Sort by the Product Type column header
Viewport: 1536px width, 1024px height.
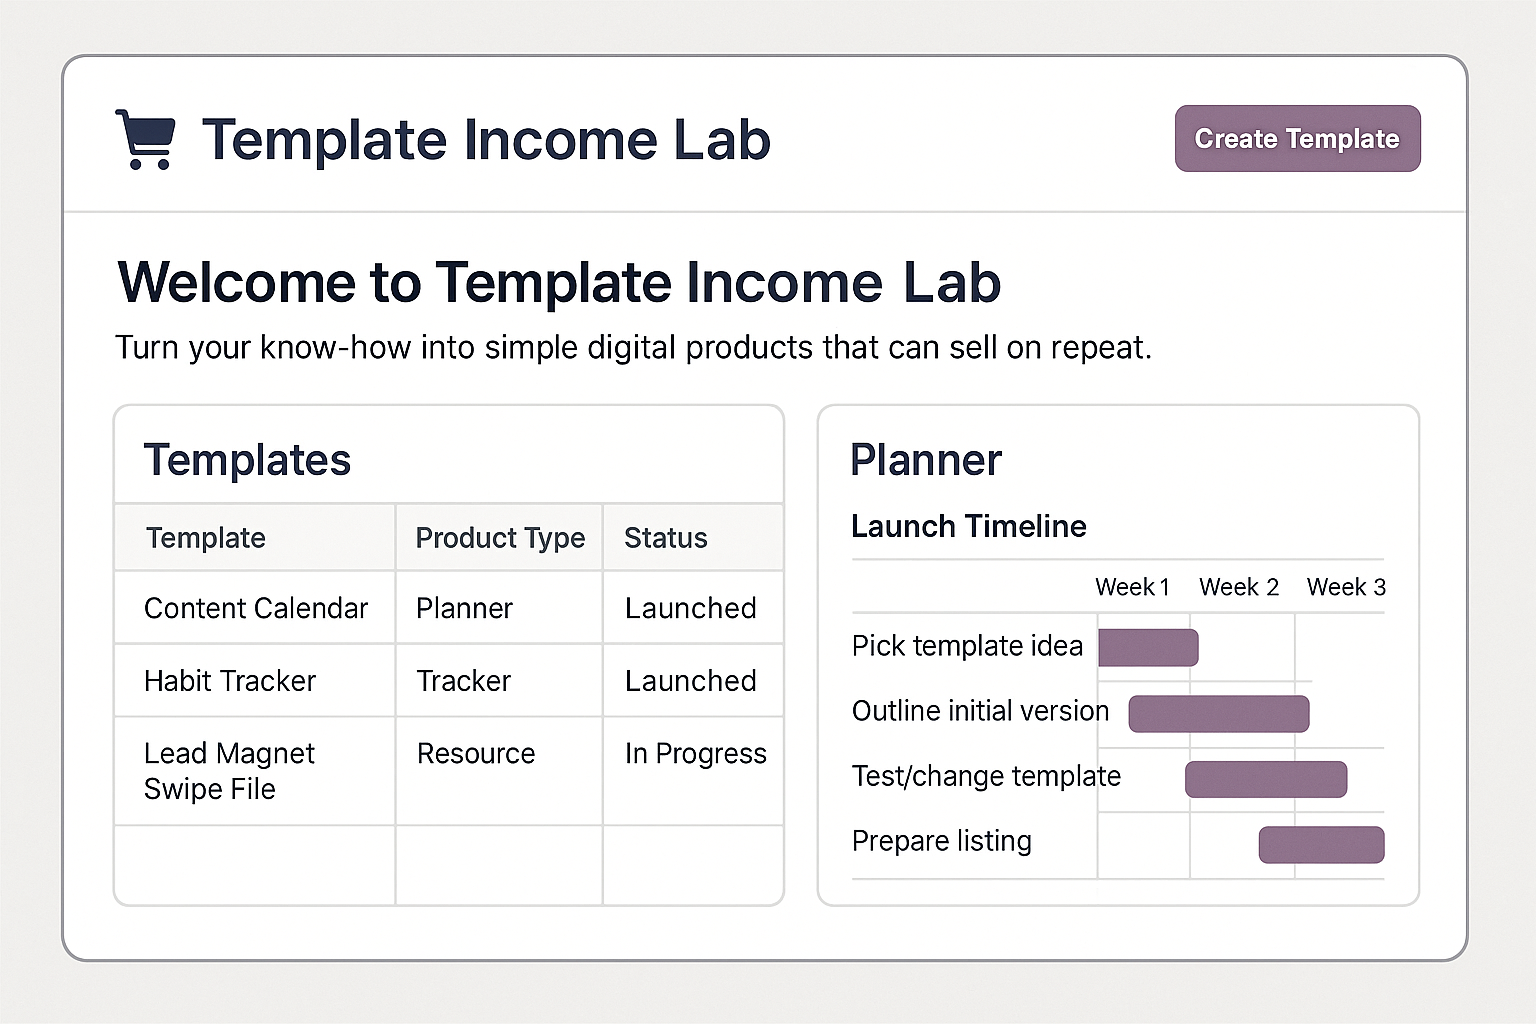pyautogui.click(x=499, y=537)
